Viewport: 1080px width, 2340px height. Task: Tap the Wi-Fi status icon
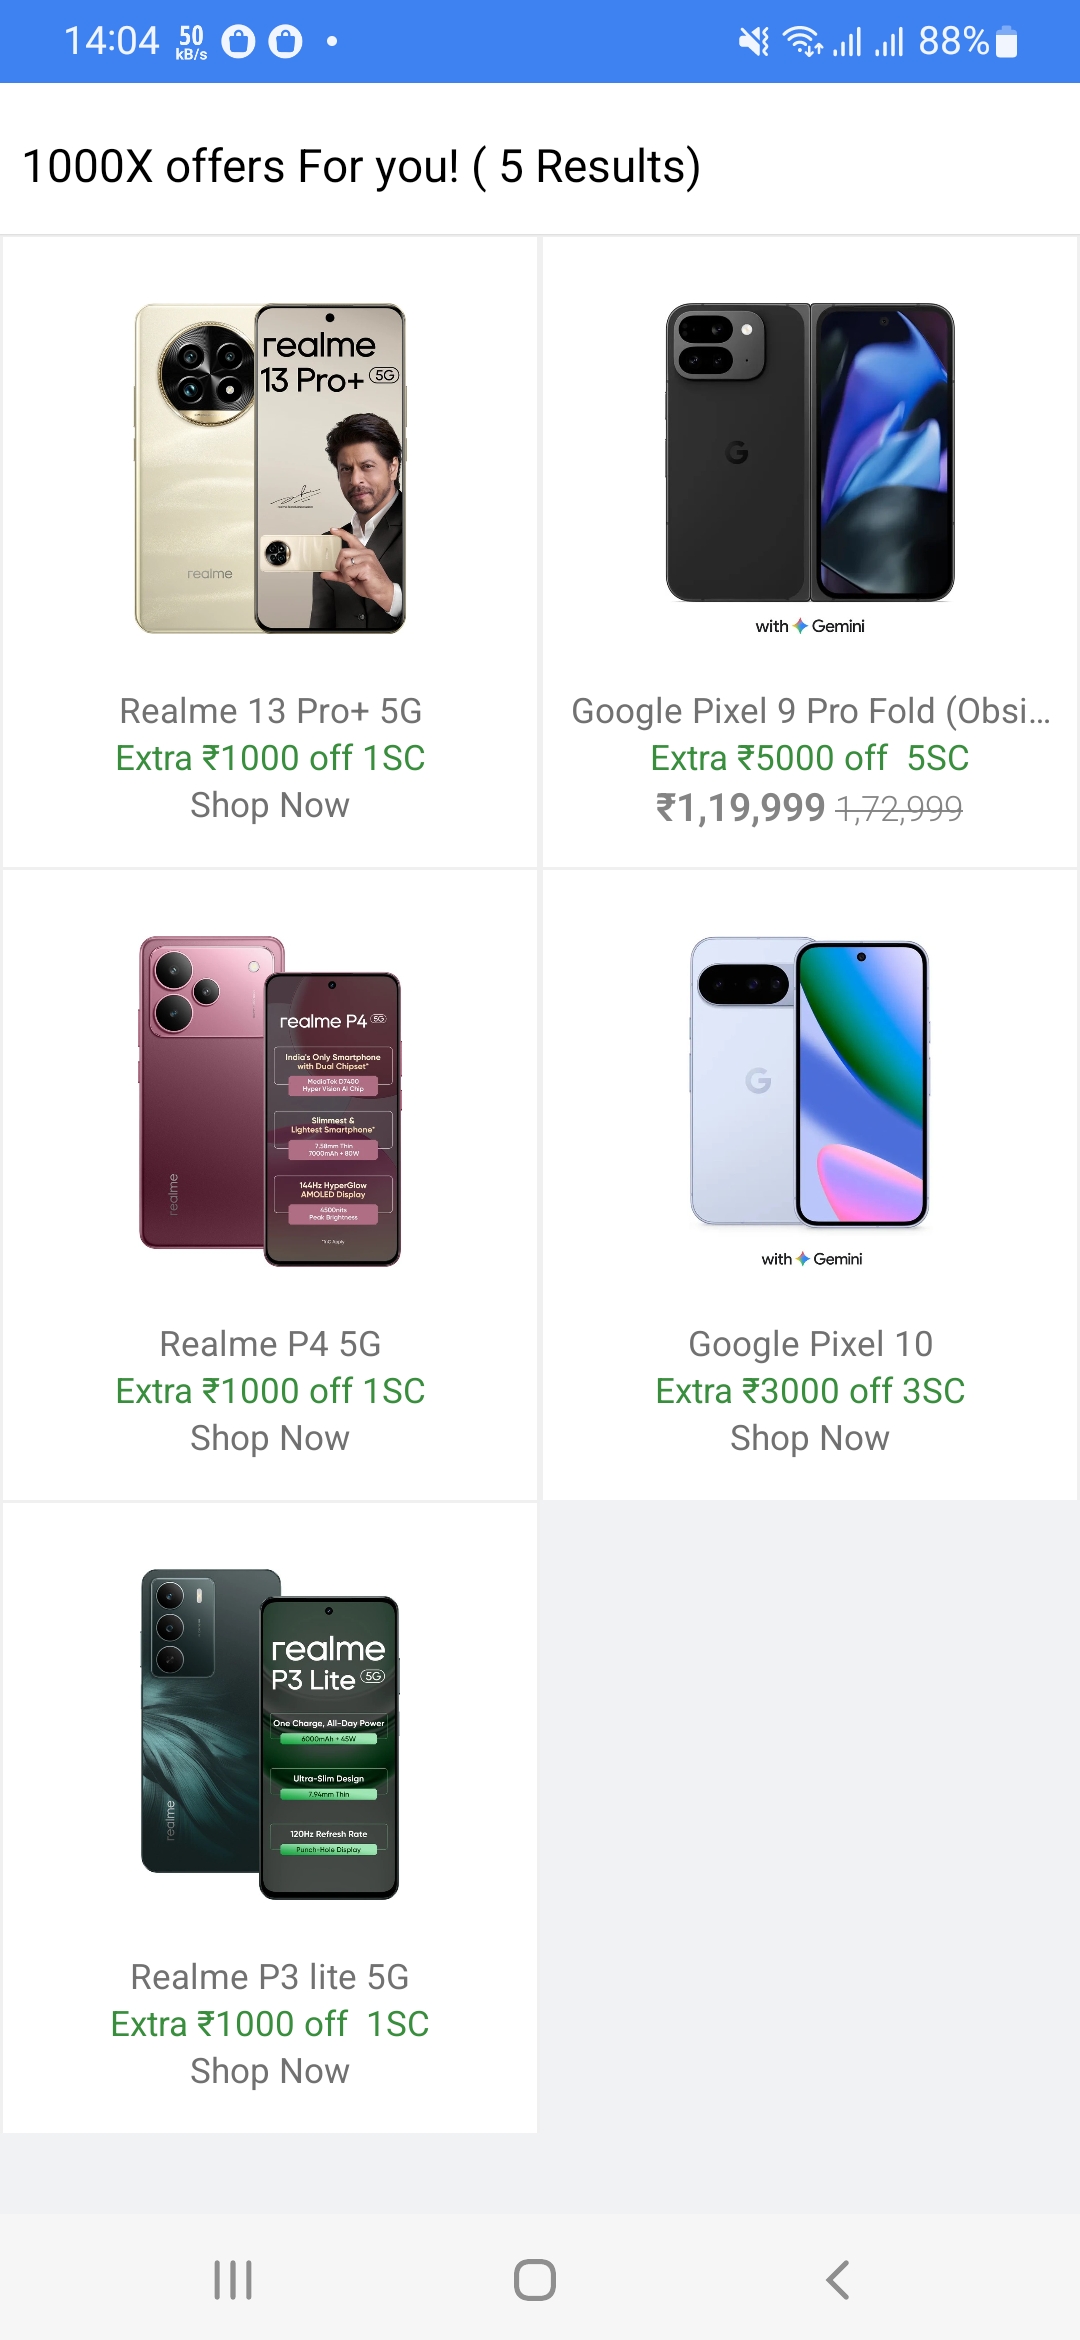(x=801, y=41)
